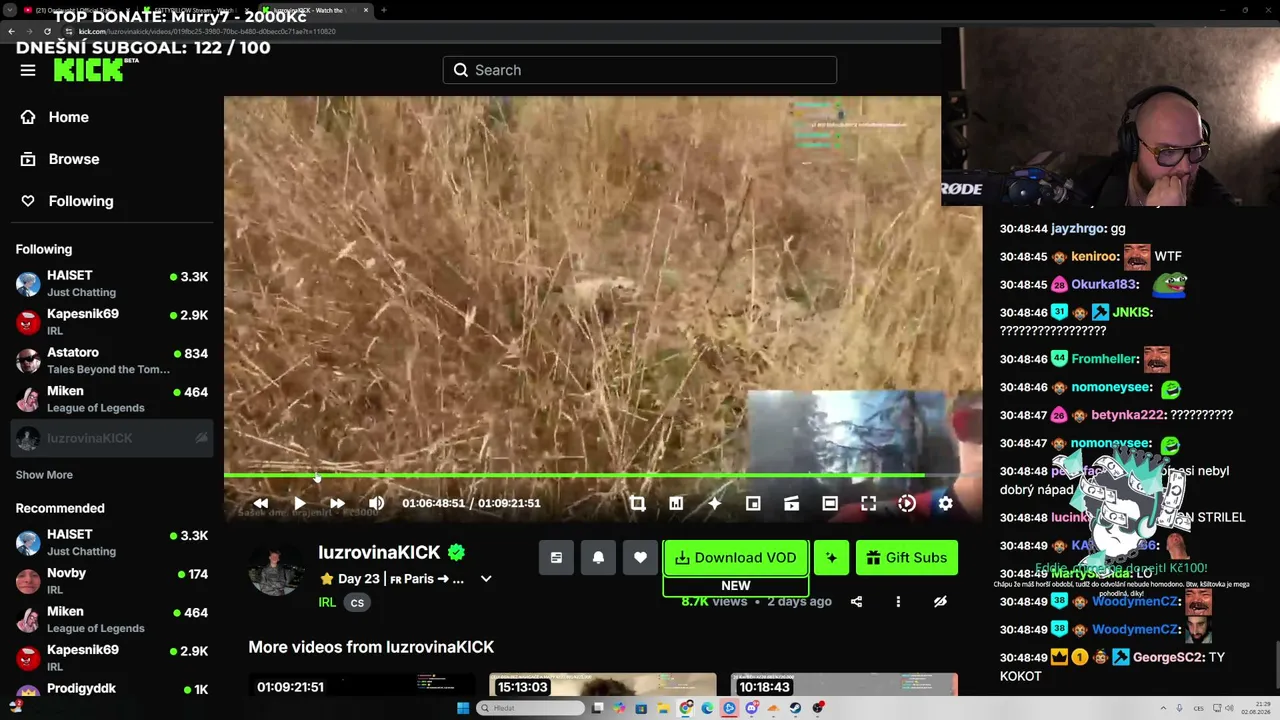Viewport: 1280px width, 720px height.
Task: Share the video using share icon
Action: 856,602
